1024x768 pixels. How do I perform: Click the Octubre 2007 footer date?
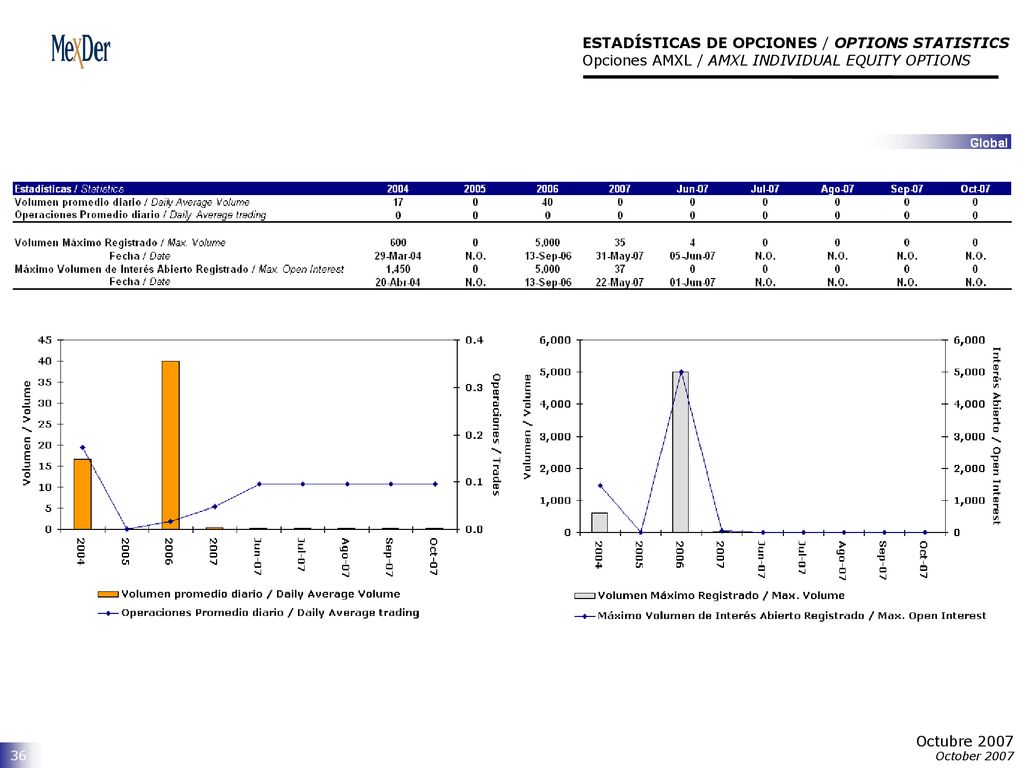(964, 741)
